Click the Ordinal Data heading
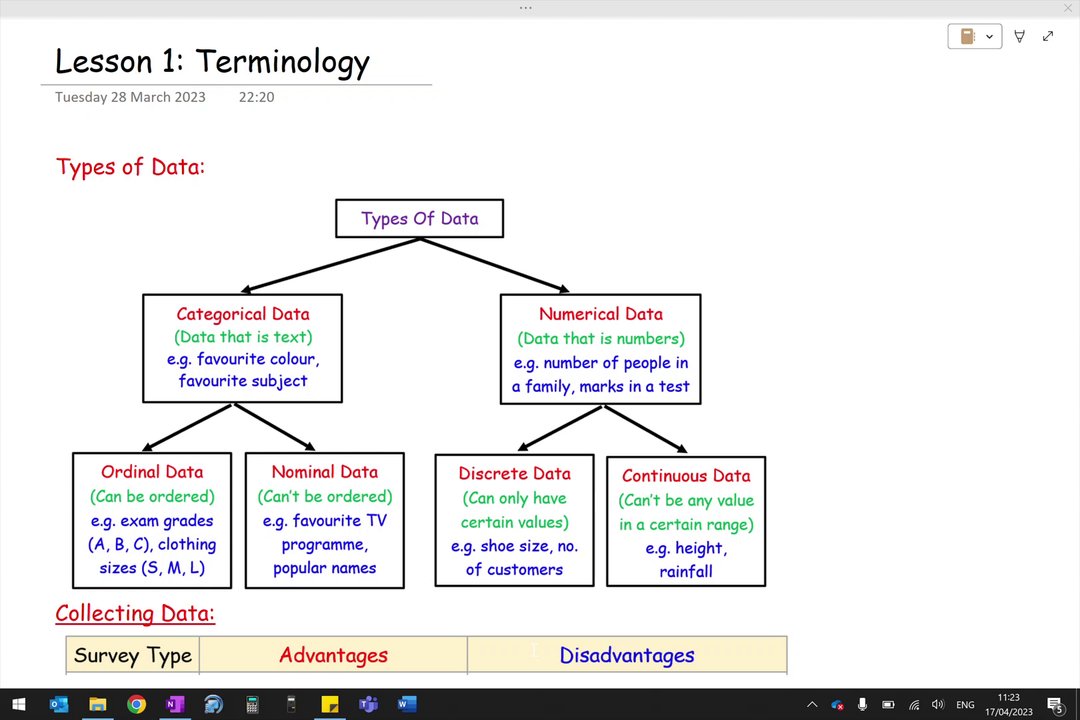The width and height of the screenshot is (1080, 720). pos(152,472)
